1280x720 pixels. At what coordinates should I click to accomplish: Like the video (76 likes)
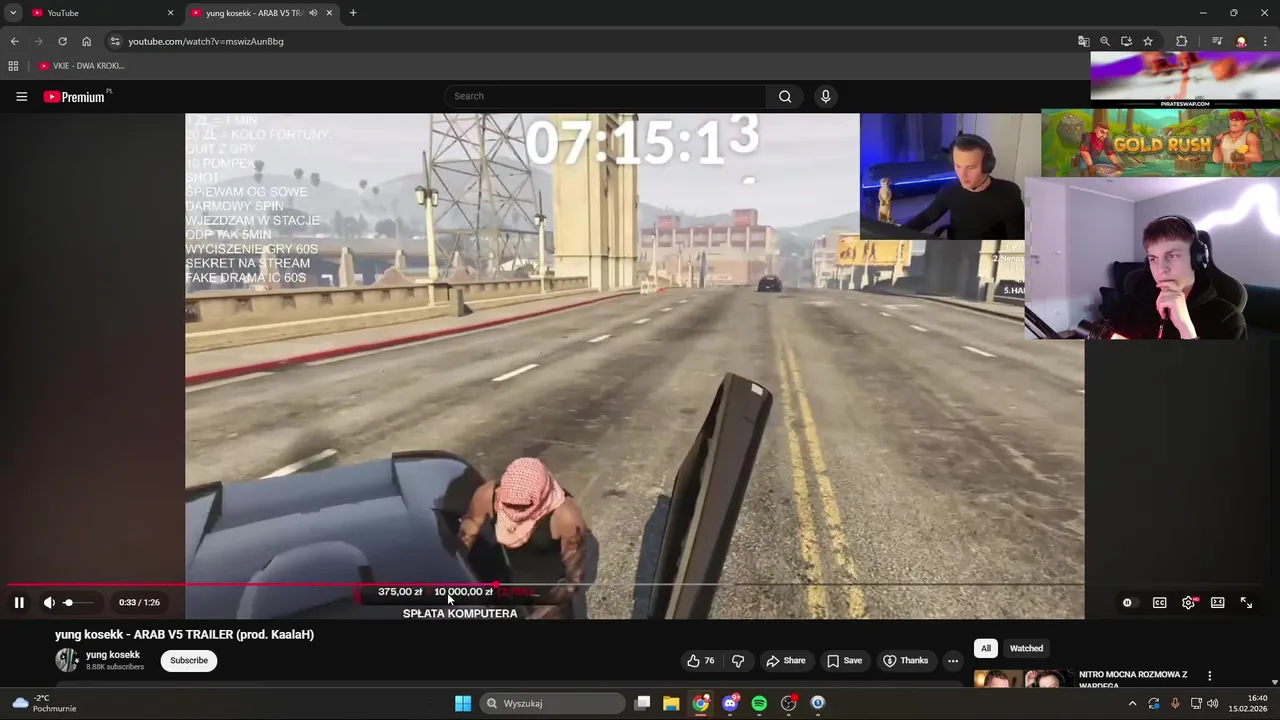(701, 660)
